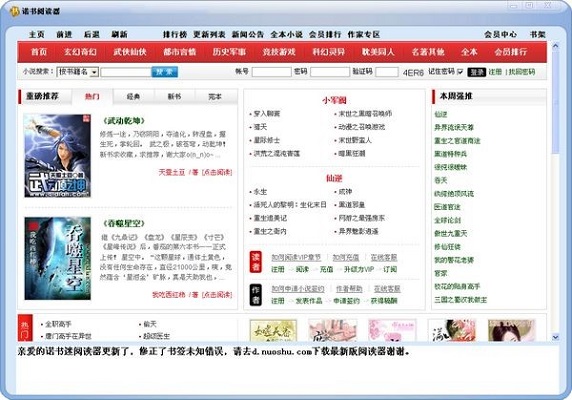This screenshot has height=400, width=572.
Task: Open the 书架 bookshelf
Action: point(538,34)
